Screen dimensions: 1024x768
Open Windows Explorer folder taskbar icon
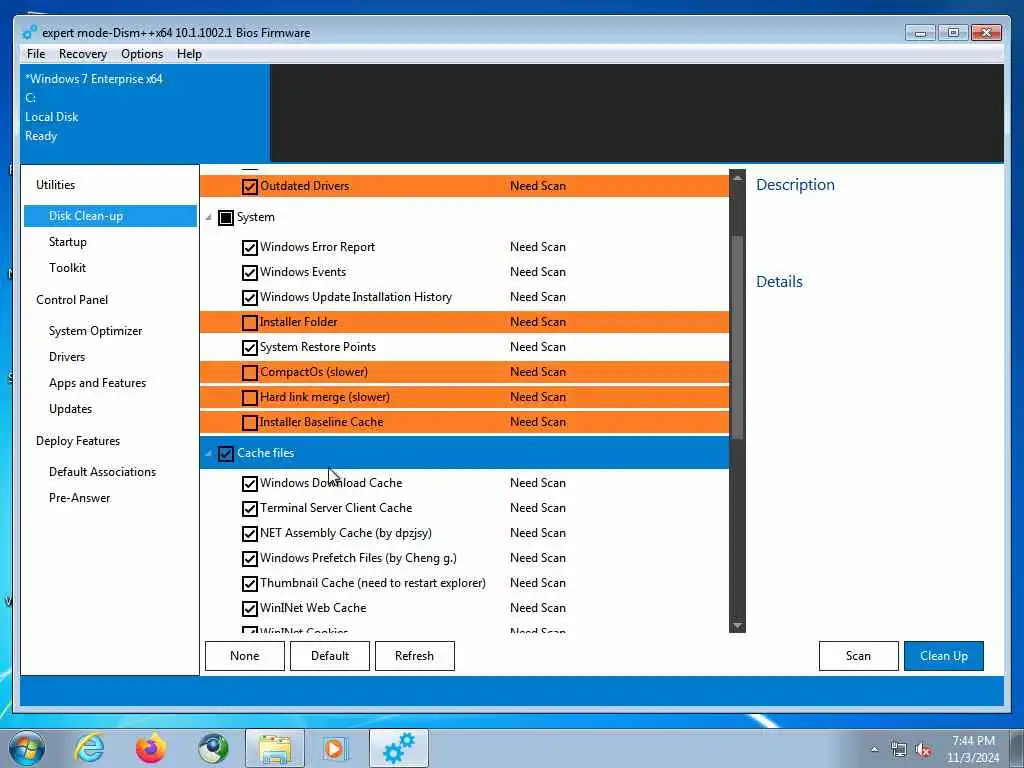(x=275, y=748)
